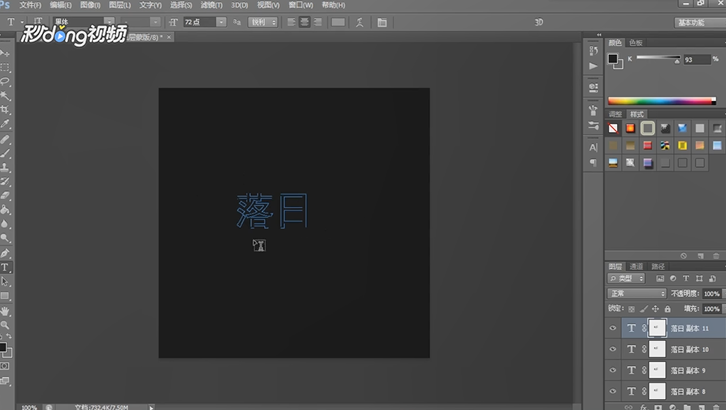726x410 pixels.
Task: Hide the 落日 副本 9 layer
Action: coord(613,370)
